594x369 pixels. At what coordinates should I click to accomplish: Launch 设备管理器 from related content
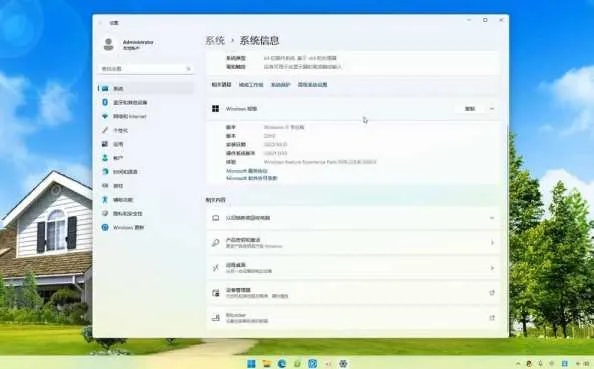[352, 293]
